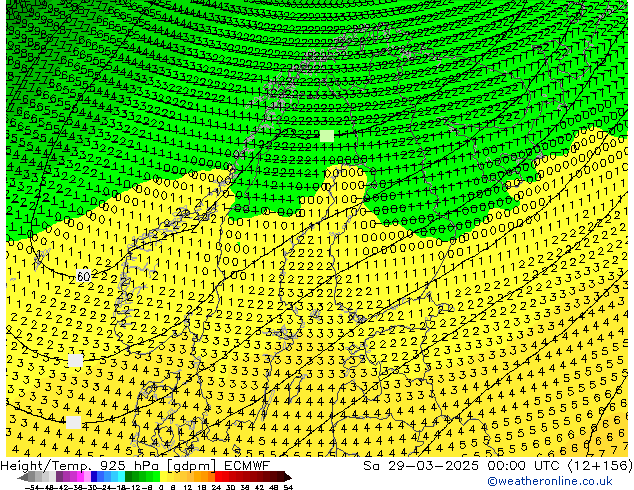The image size is (634, 490).
Task: Click the bright yellow legend swatch
Action: coord(163,477)
